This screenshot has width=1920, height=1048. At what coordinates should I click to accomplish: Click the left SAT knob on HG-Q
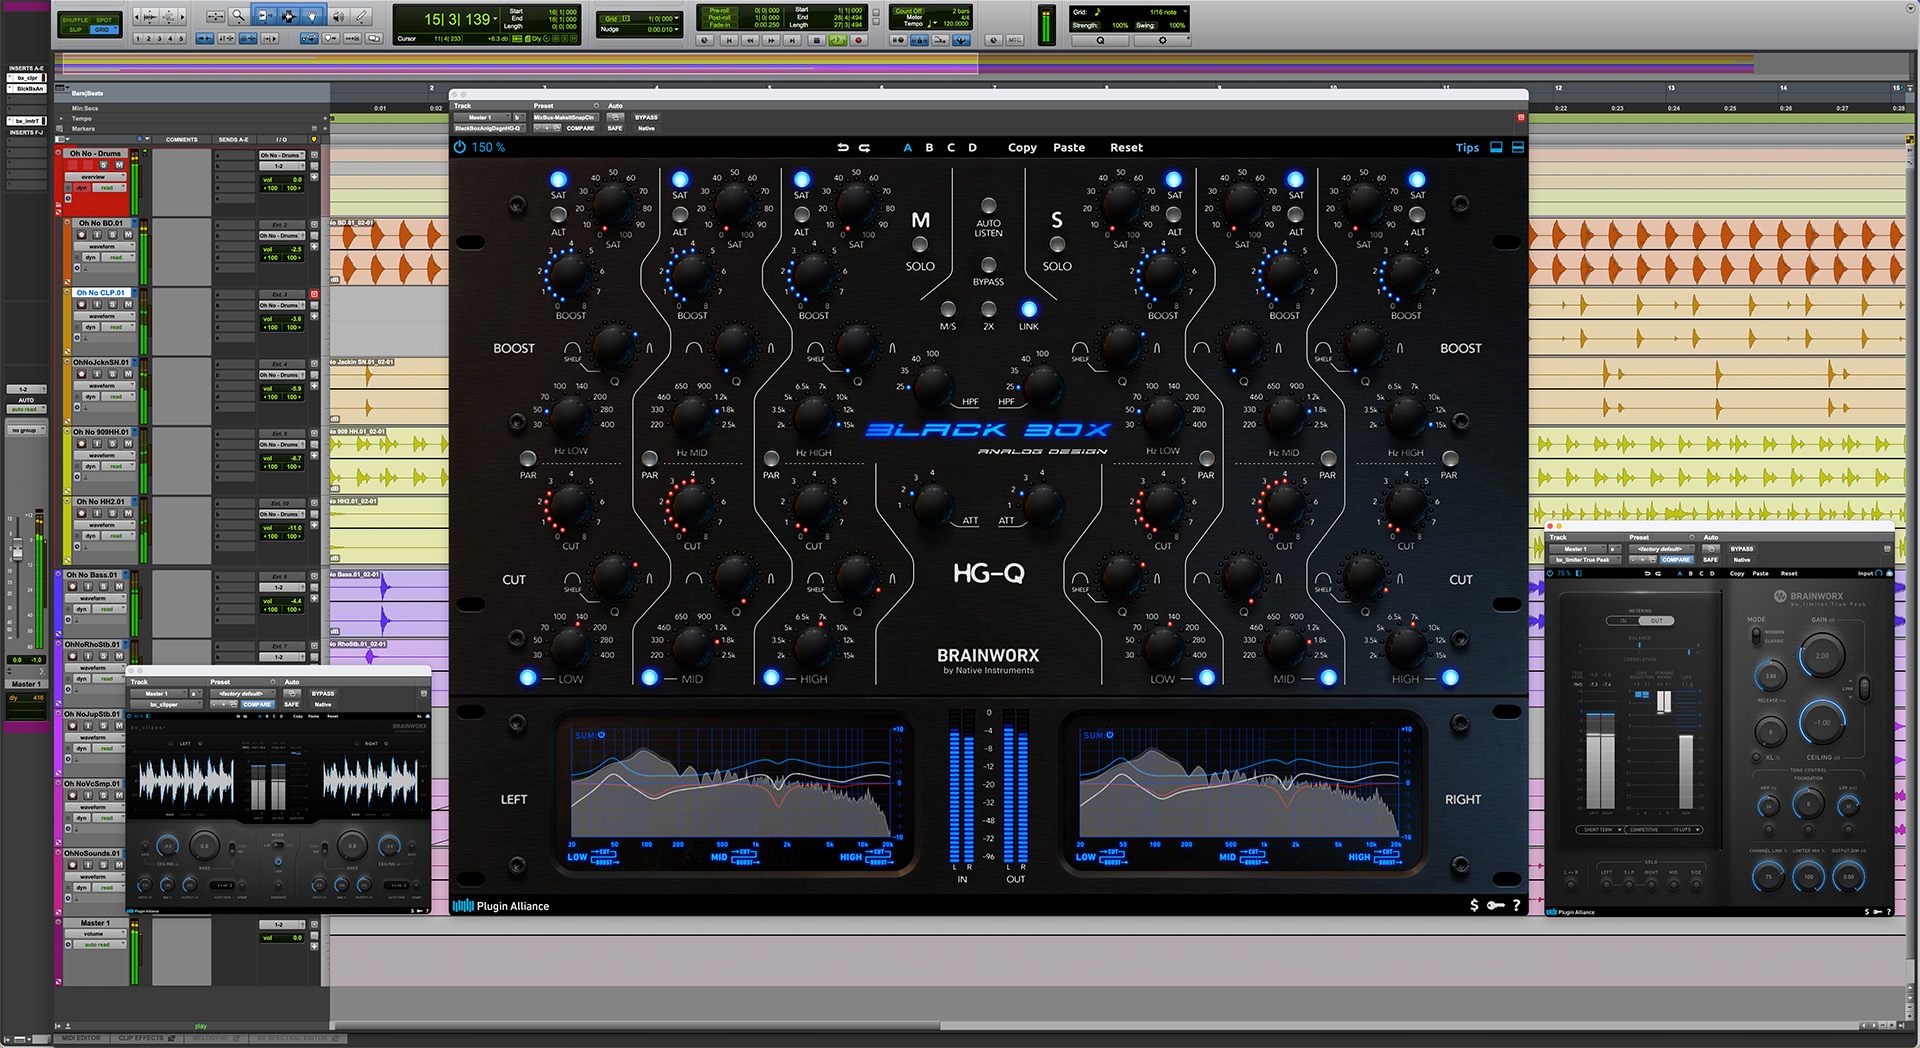[612, 204]
